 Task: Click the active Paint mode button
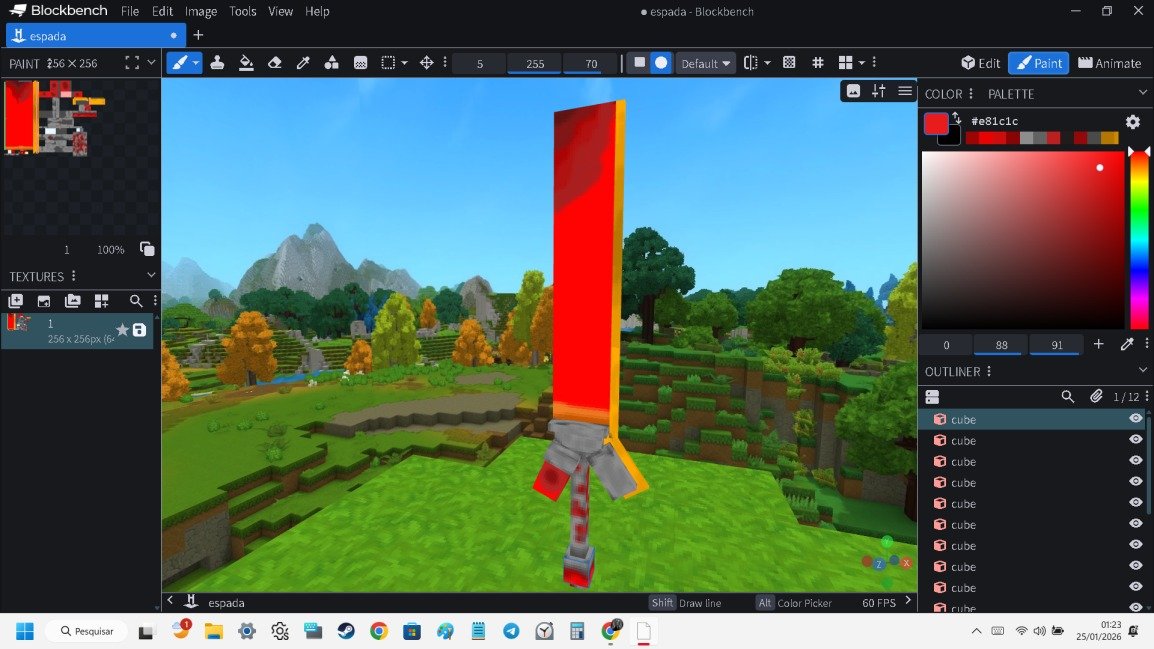pyautogui.click(x=1038, y=63)
